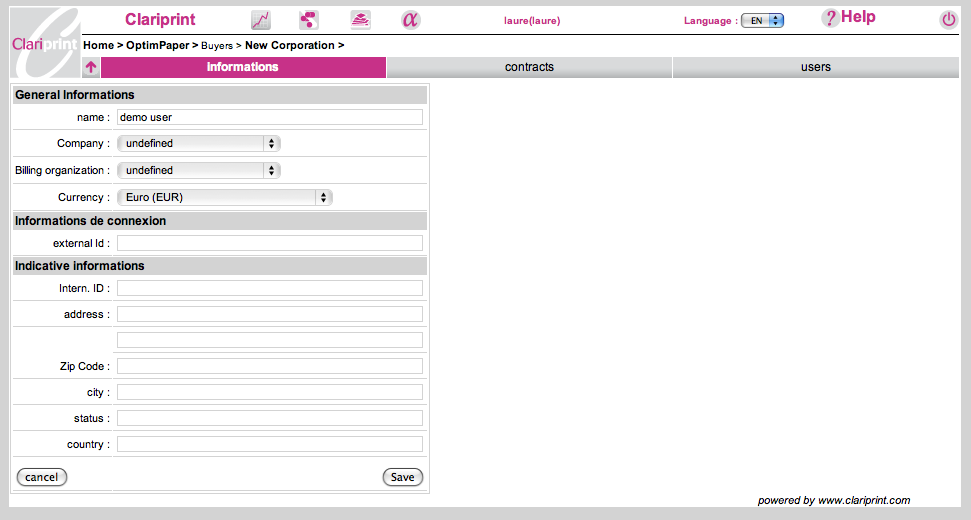
Task: Focus the Zip Code text field
Action: click(x=269, y=367)
